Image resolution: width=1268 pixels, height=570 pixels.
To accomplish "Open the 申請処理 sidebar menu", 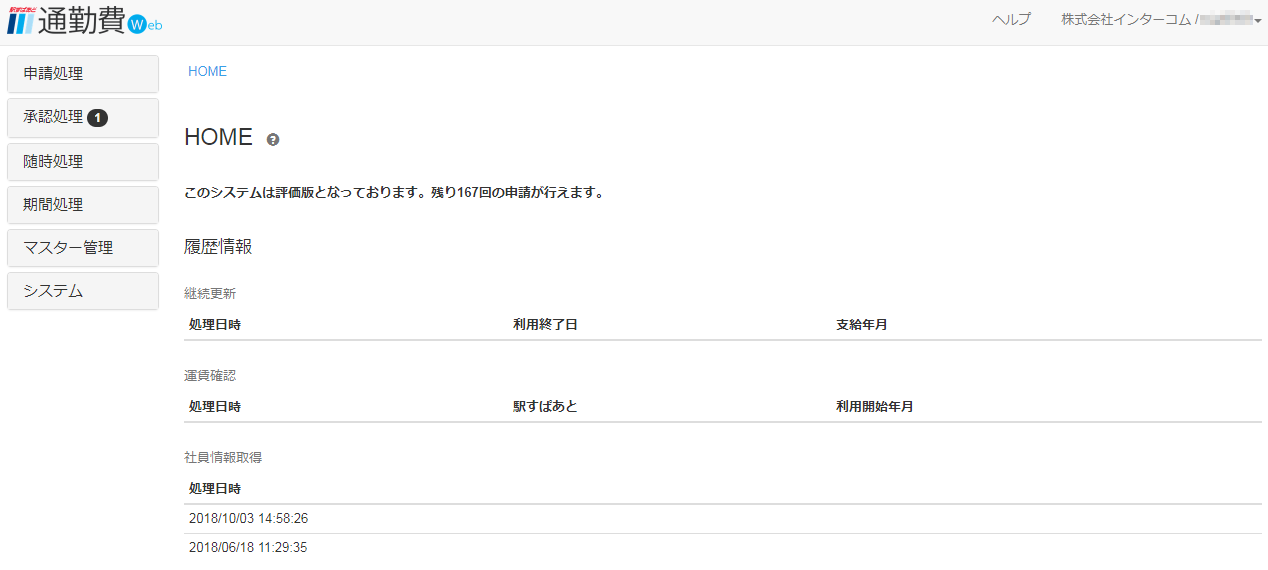I will 82,74.
